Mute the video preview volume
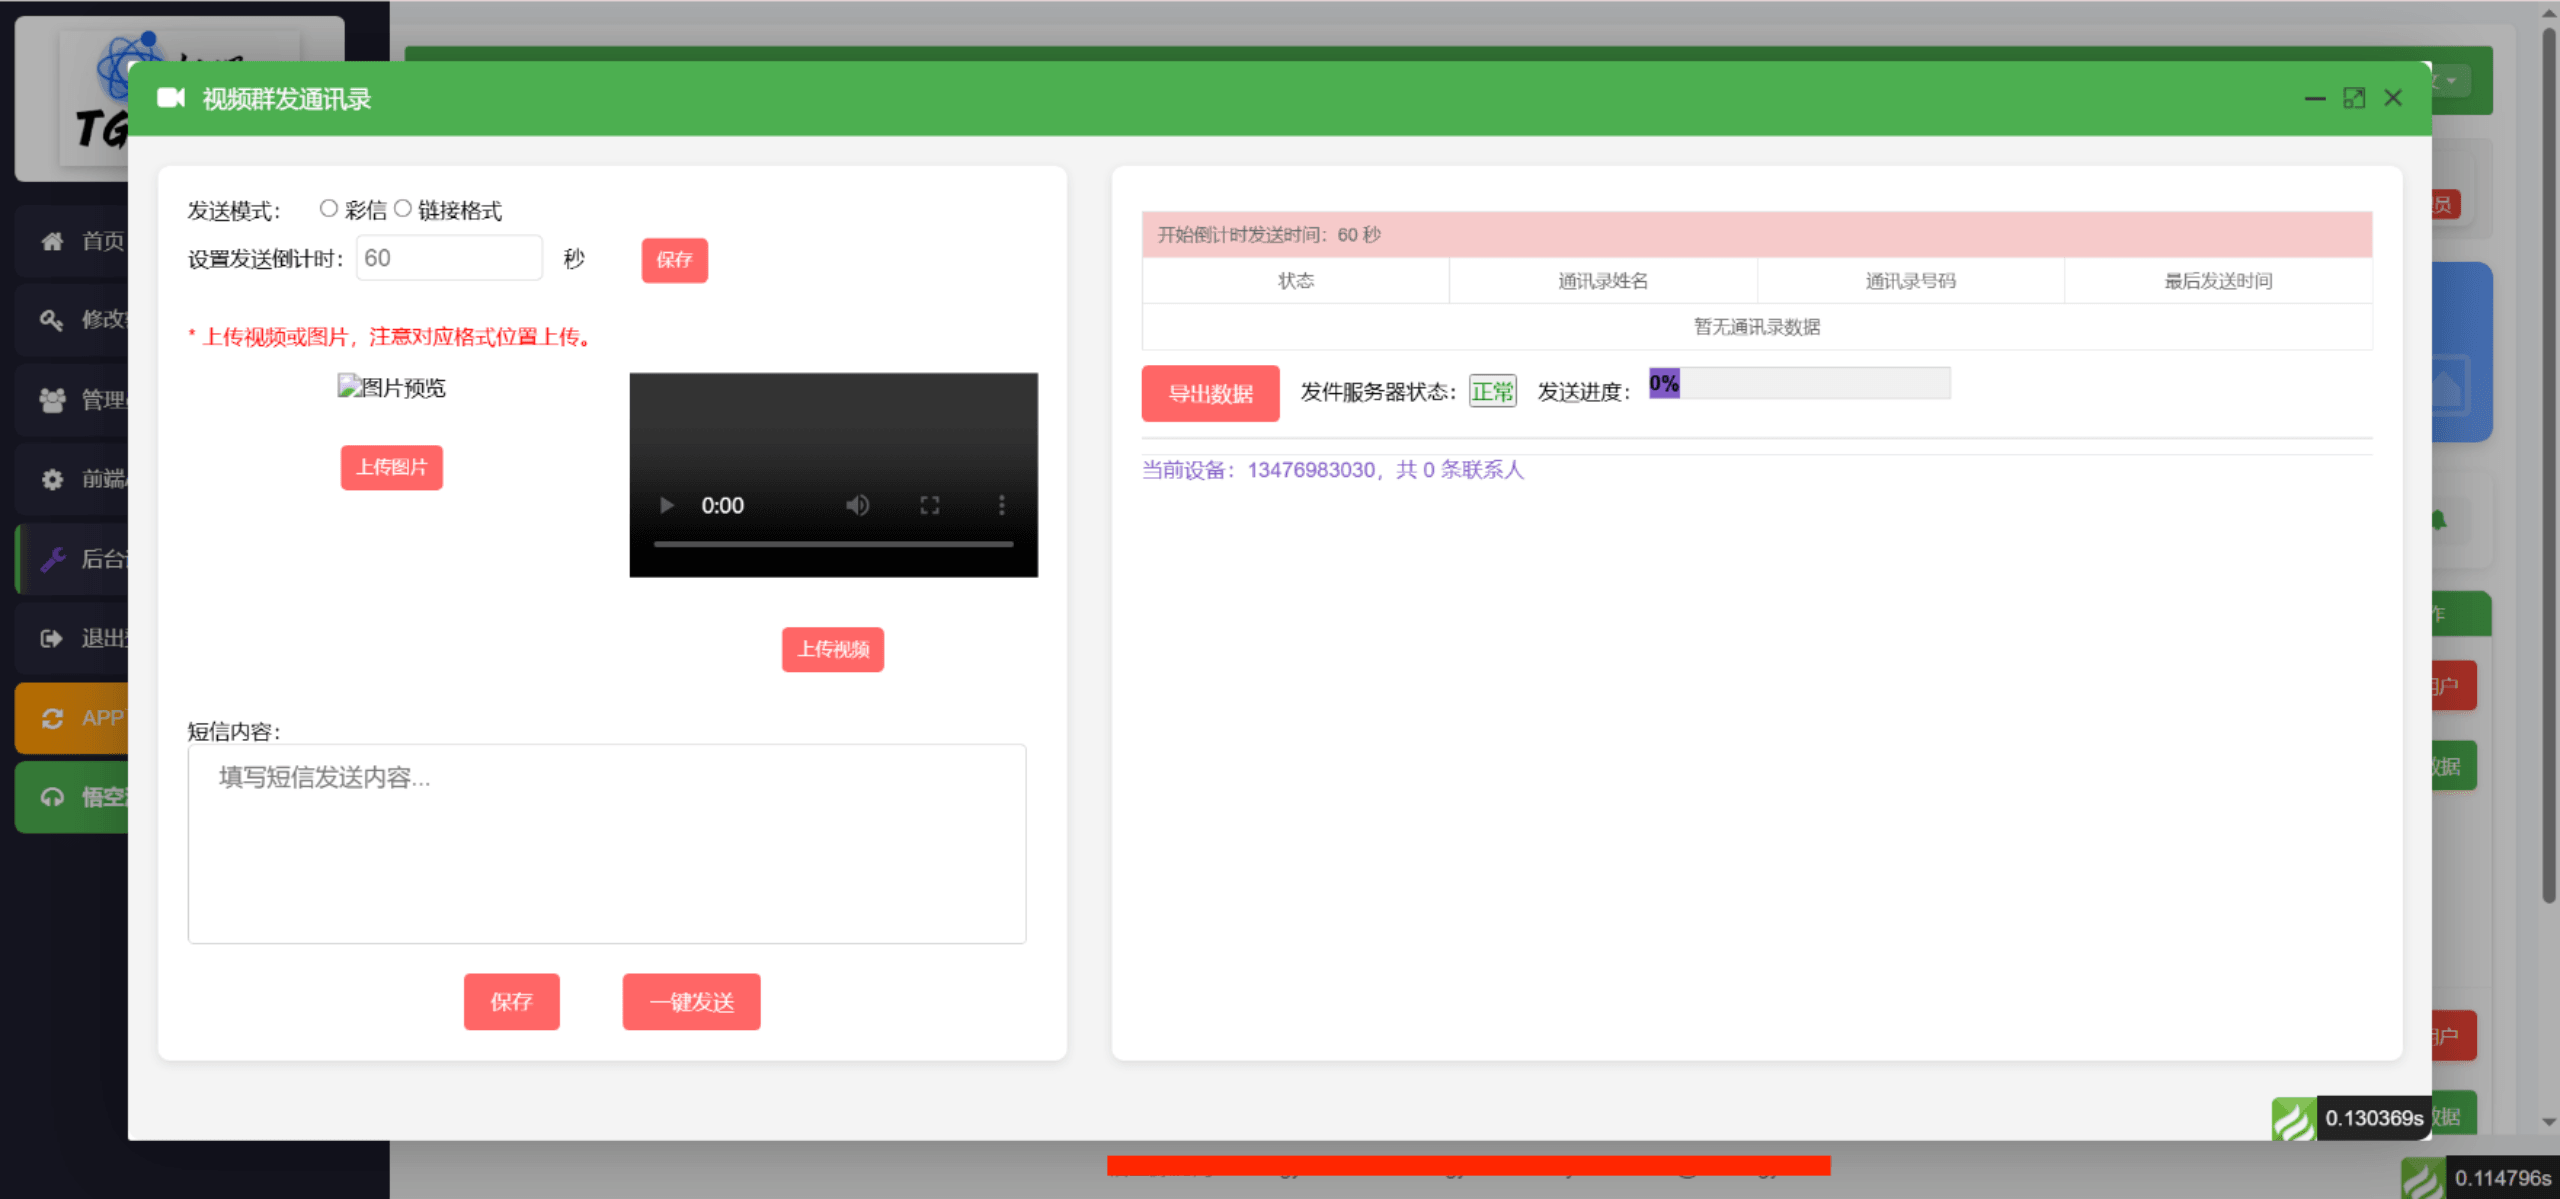This screenshot has height=1199, width=2560. [857, 505]
